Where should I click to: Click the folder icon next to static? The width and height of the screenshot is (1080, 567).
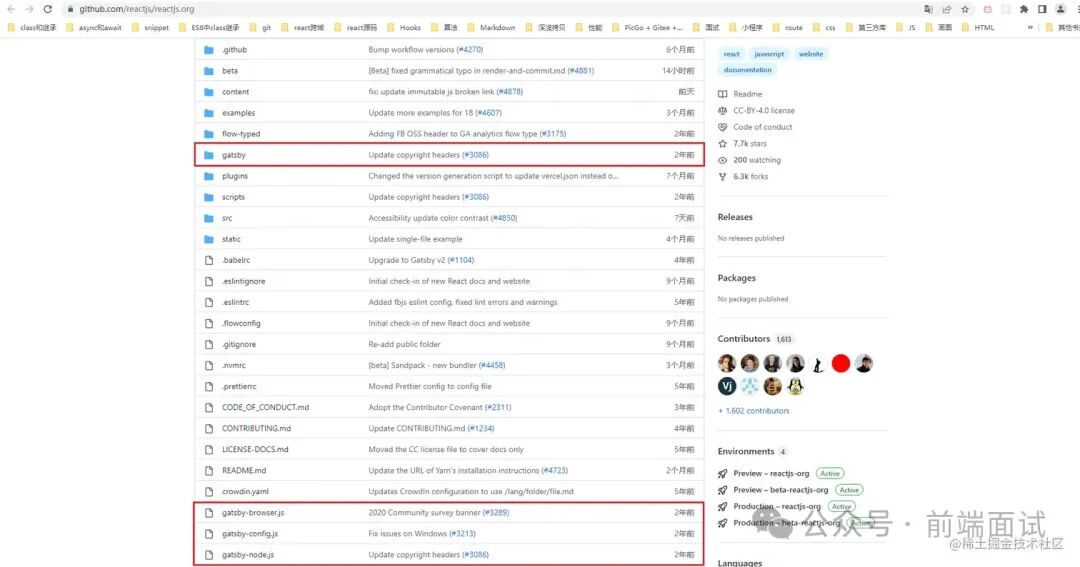[209, 239]
